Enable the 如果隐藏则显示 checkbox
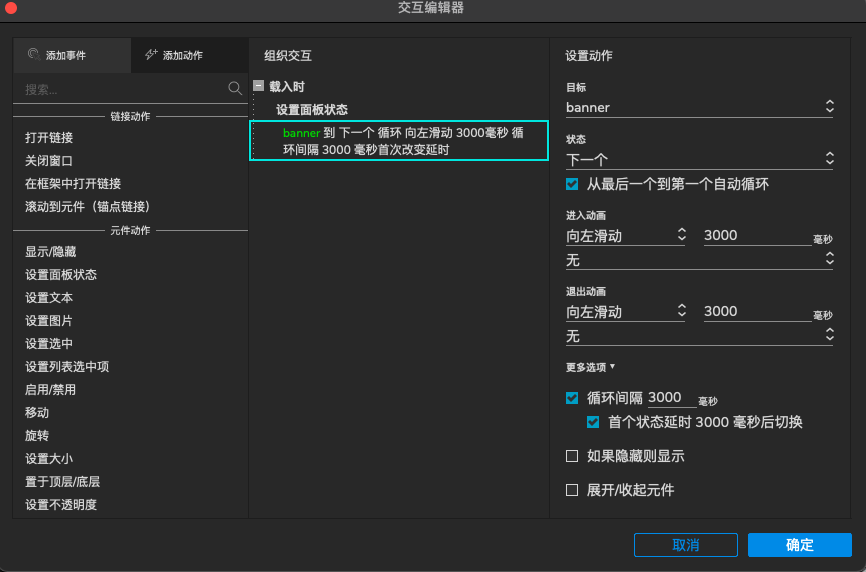 (572, 456)
